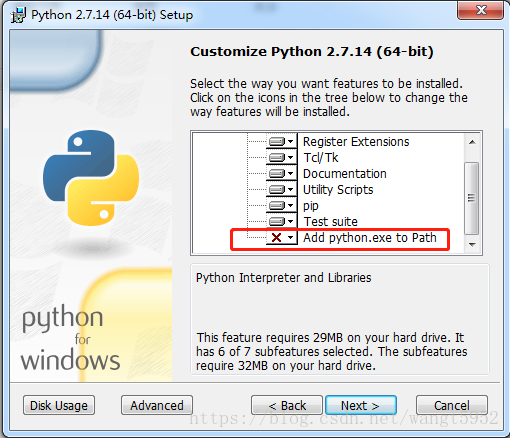Open the Documentation feature install dropdown
Screen dimensions: 510x438
[x=282, y=173]
